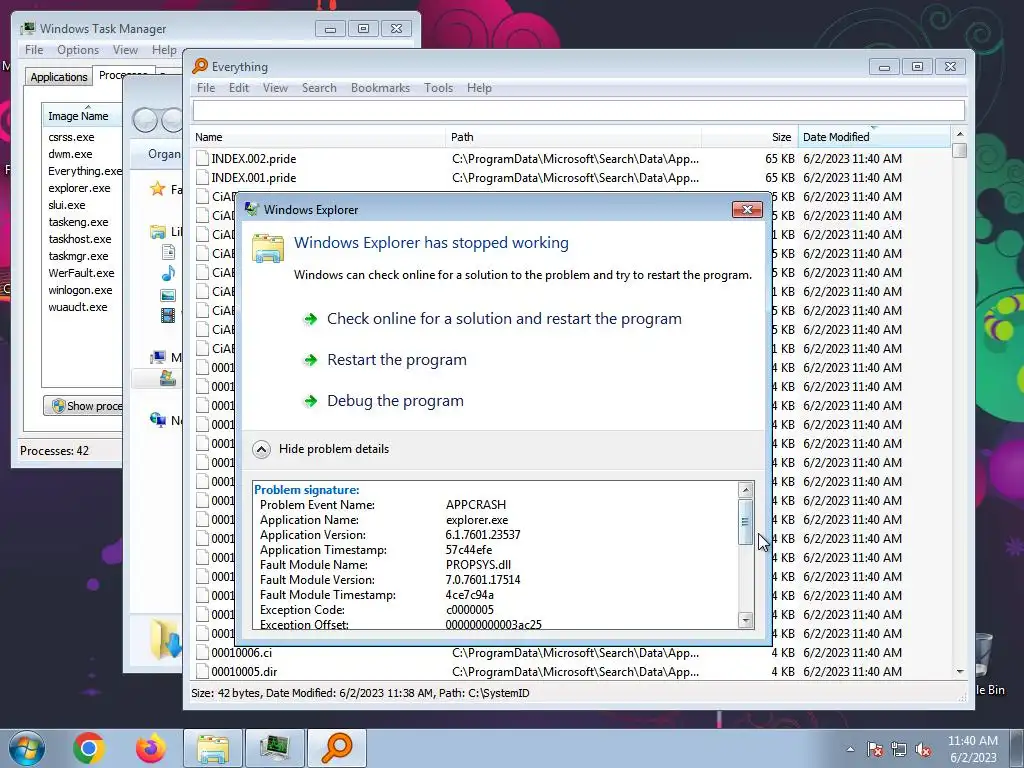Open the View menu in Everything
This screenshot has width=1024, height=768.
(x=275, y=88)
